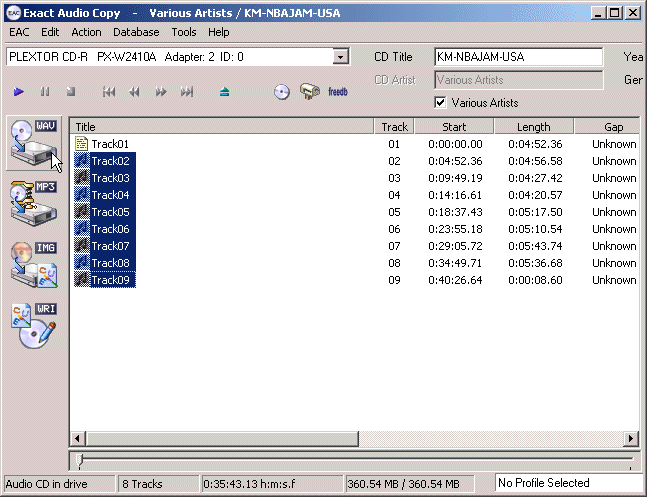The image size is (647, 497).
Task: Click Audio CD in drive status
Action: click(60, 483)
